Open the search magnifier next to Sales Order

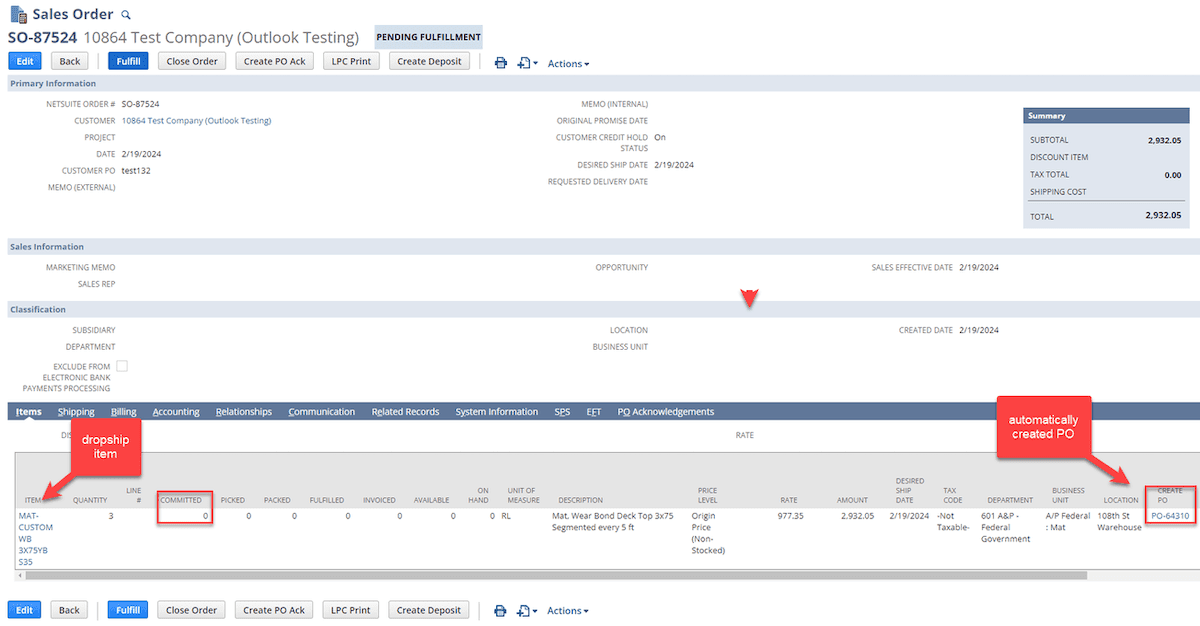pos(125,15)
